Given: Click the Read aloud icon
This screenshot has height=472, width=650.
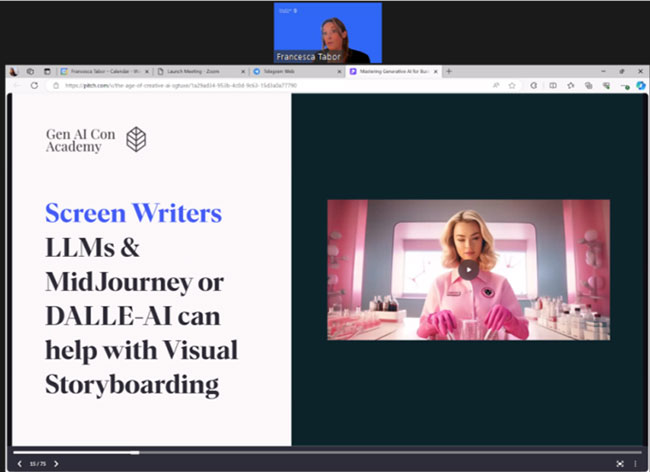Looking at the screenshot, I should click(496, 85).
